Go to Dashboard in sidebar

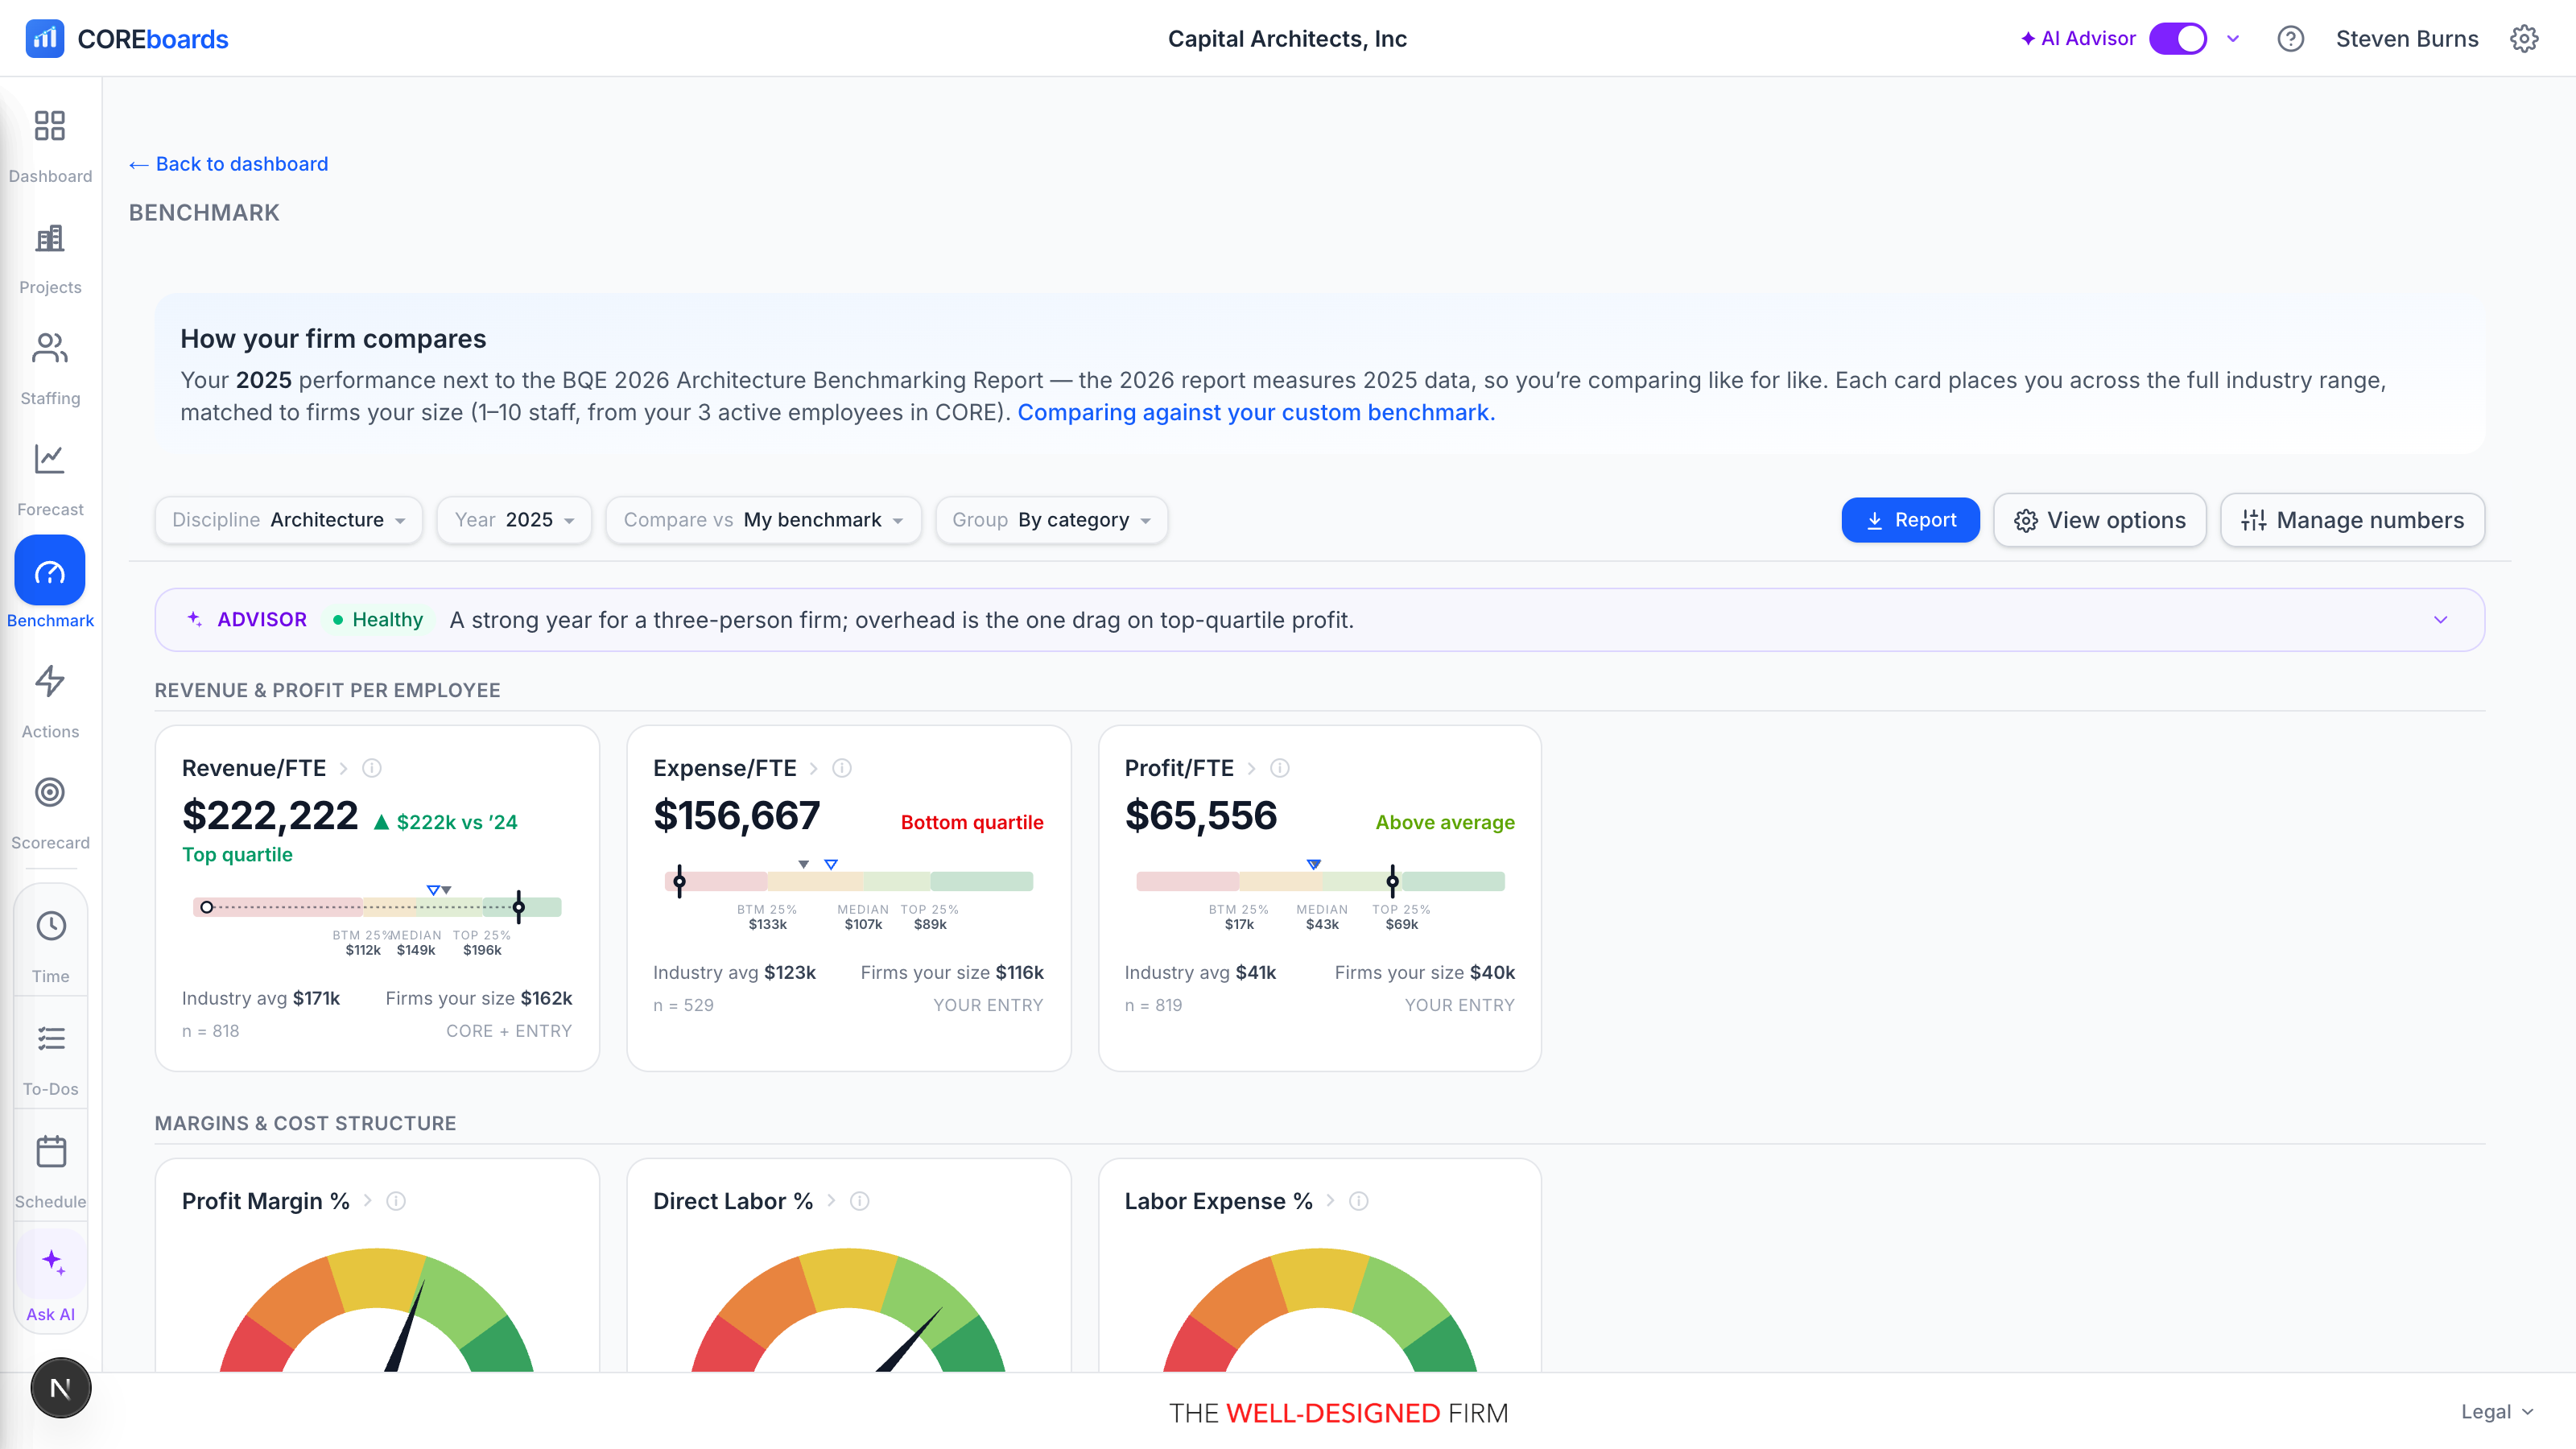click(50, 146)
